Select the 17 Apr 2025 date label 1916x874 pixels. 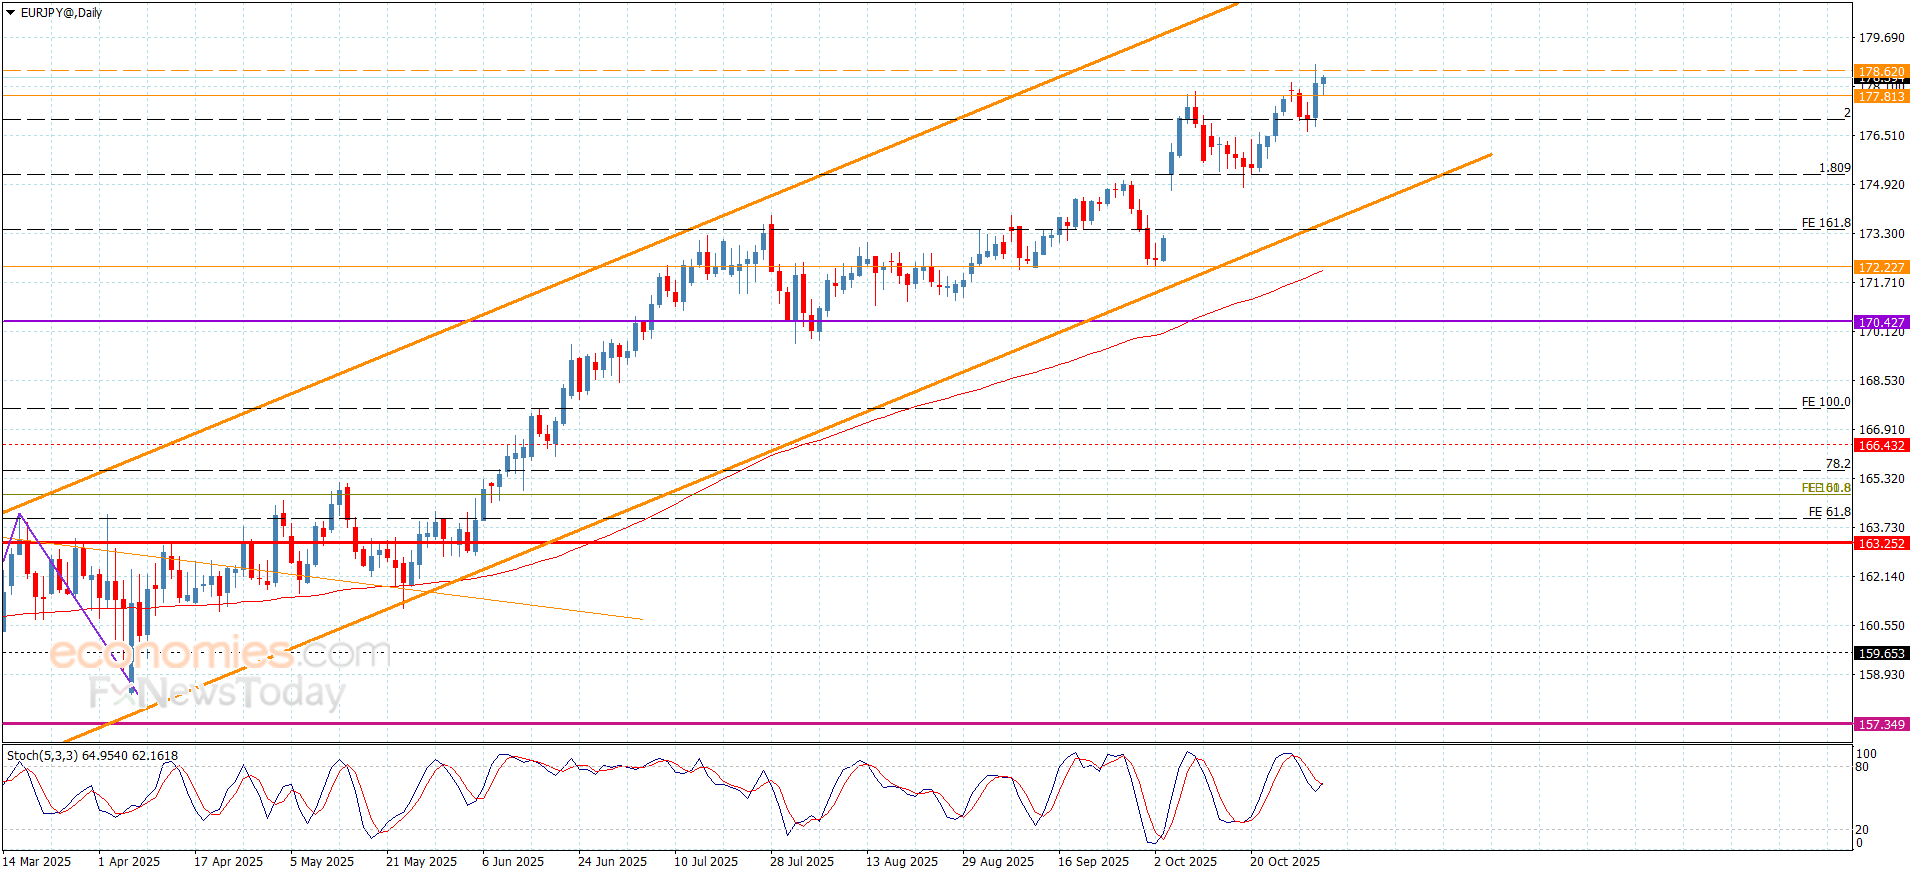pos(228,861)
